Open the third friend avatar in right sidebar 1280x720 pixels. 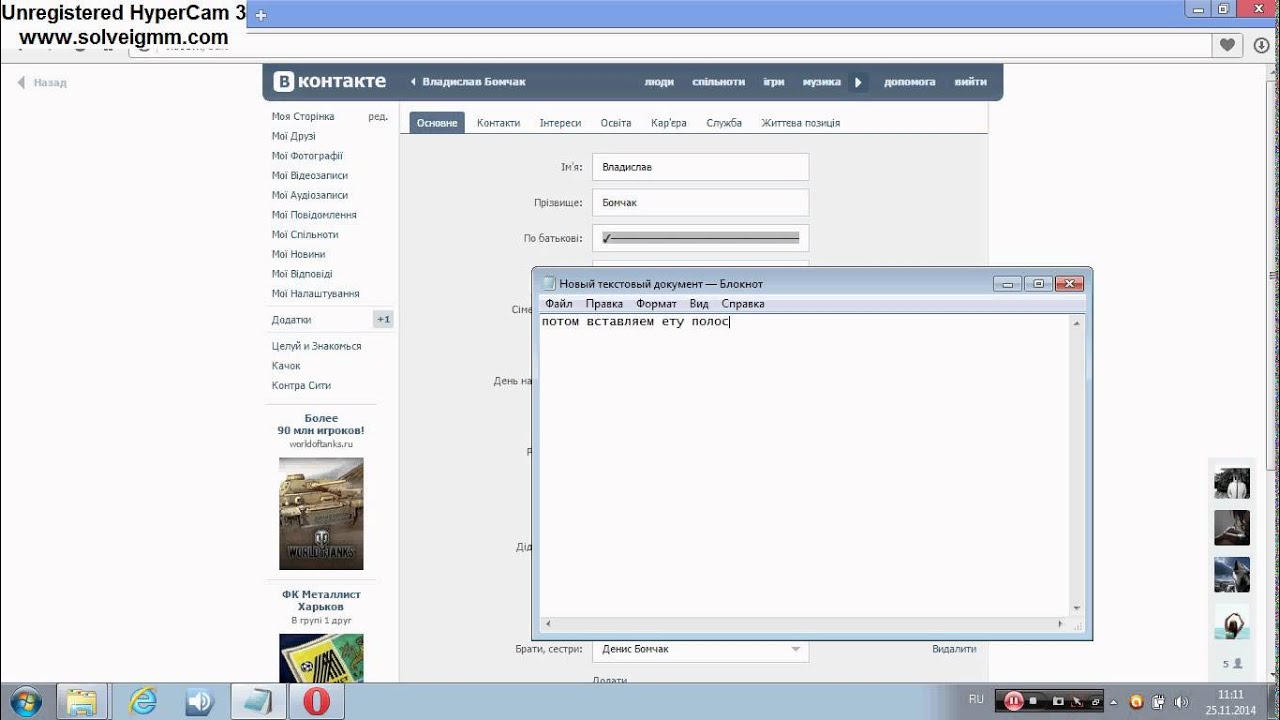click(x=1232, y=574)
